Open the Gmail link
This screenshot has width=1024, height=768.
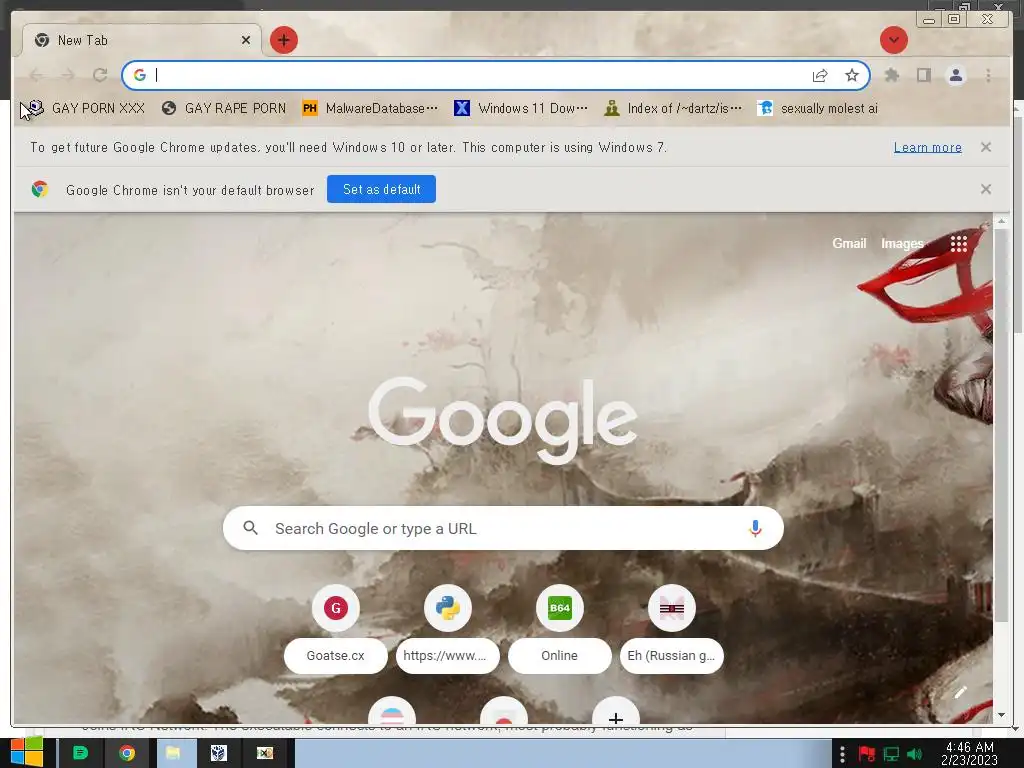[x=849, y=244]
